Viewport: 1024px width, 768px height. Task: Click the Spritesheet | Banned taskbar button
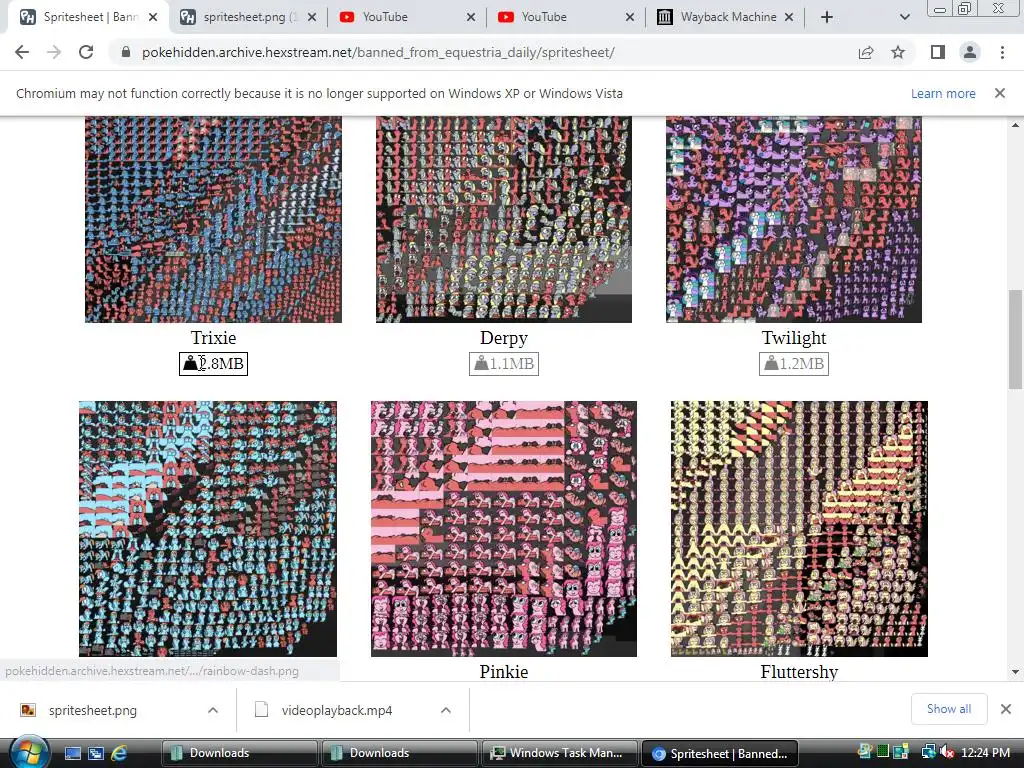pos(720,753)
